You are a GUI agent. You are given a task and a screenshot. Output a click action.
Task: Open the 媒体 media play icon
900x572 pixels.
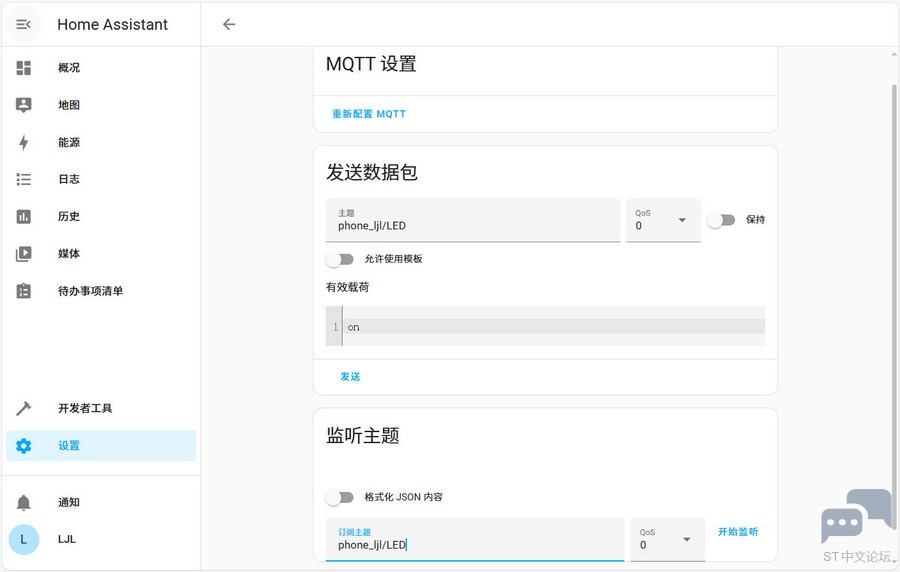pos(24,254)
